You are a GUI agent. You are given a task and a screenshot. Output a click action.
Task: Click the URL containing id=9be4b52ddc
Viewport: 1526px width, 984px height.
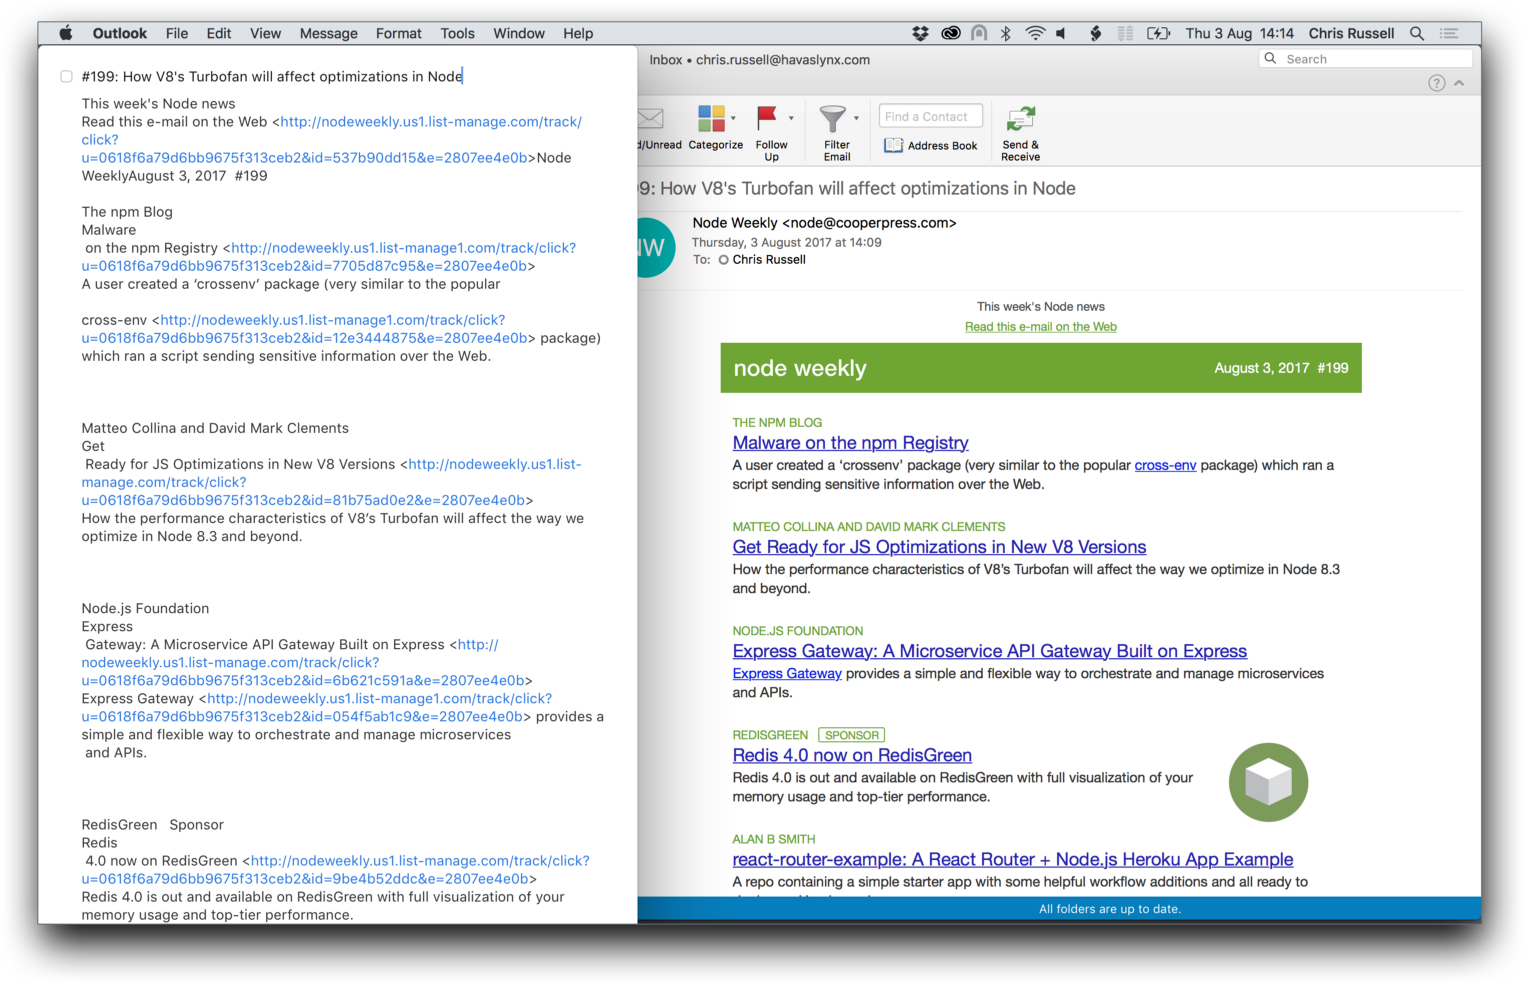pyautogui.click(x=336, y=870)
